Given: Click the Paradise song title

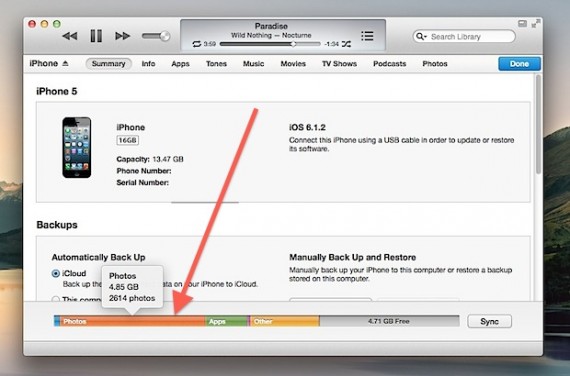Looking at the screenshot, I should [271, 26].
